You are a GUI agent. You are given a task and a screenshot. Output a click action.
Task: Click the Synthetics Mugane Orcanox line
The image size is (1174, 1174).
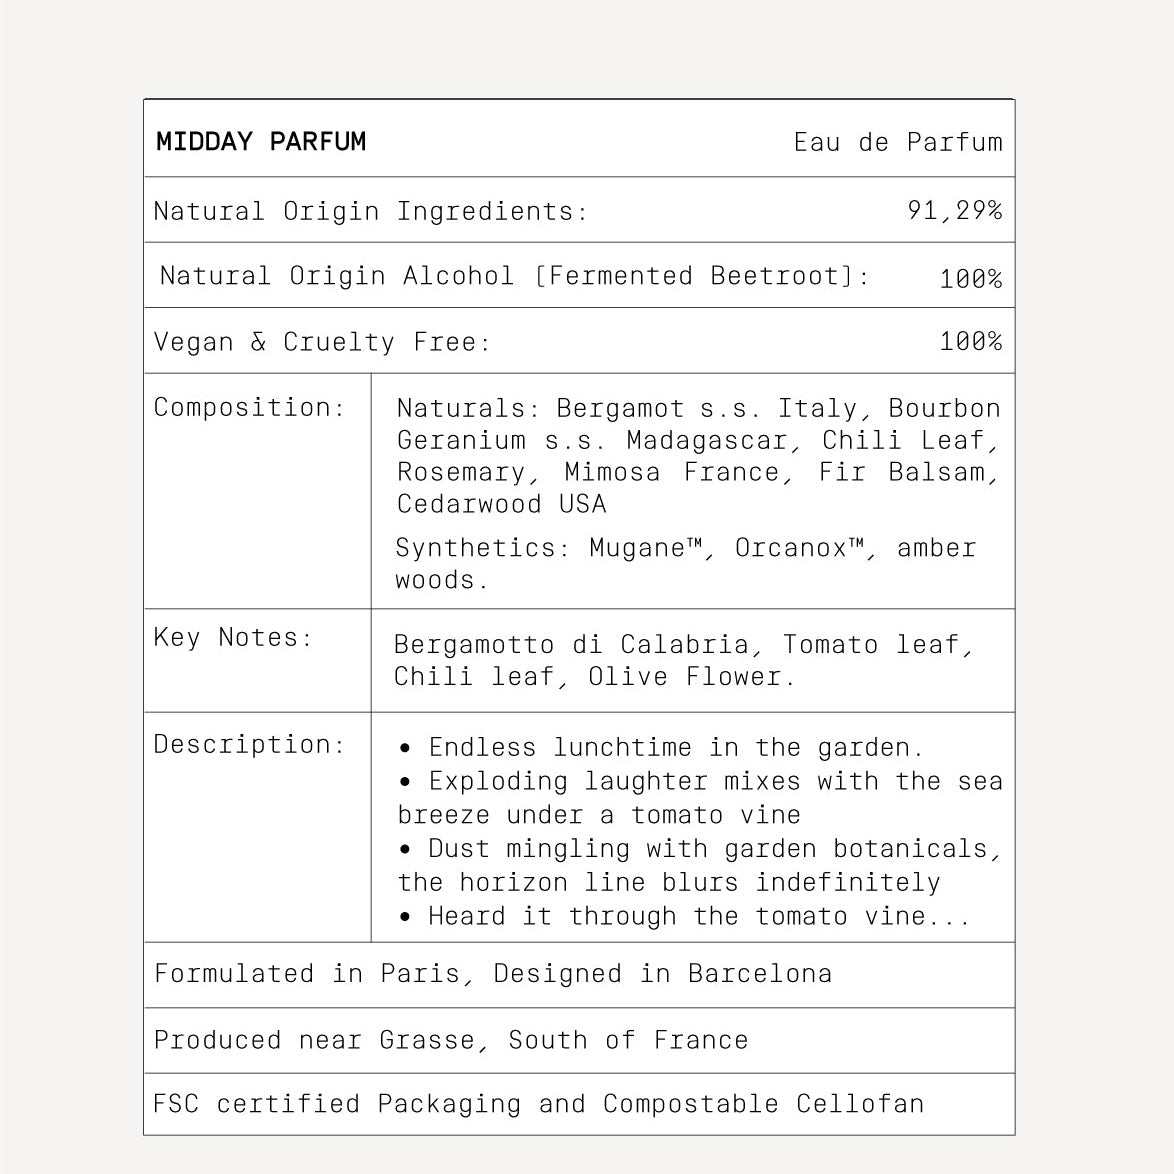click(685, 563)
